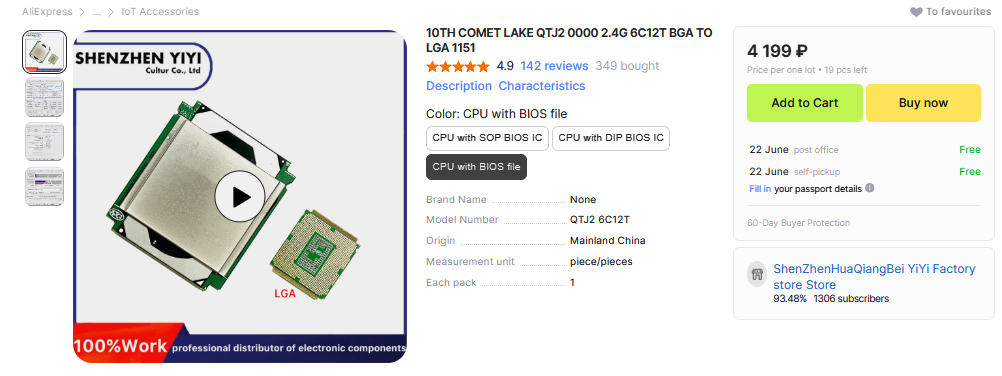The height and width of the screenshot is (376, 1002).
Task: Open the IoT Accessories breadcrumb
Action: click(160, 12)
